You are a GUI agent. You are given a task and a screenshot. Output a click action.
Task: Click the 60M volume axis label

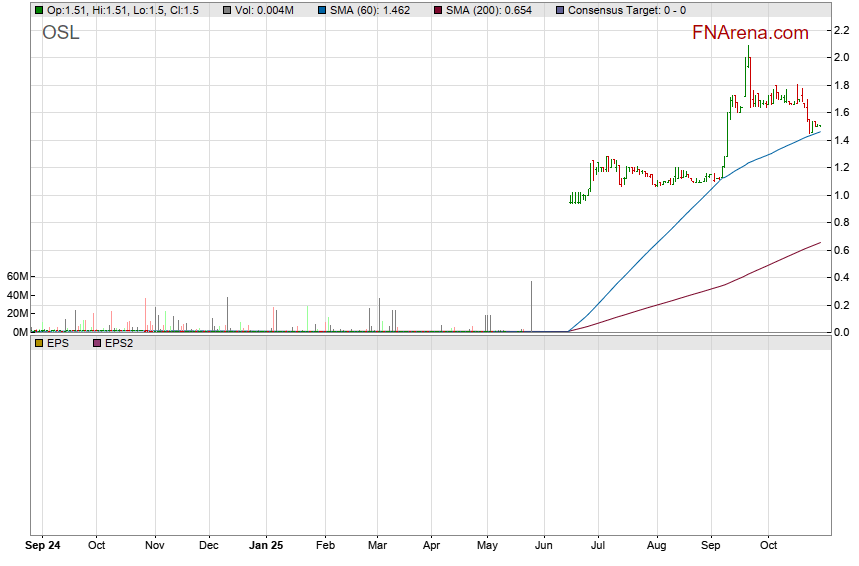point(15,276)
